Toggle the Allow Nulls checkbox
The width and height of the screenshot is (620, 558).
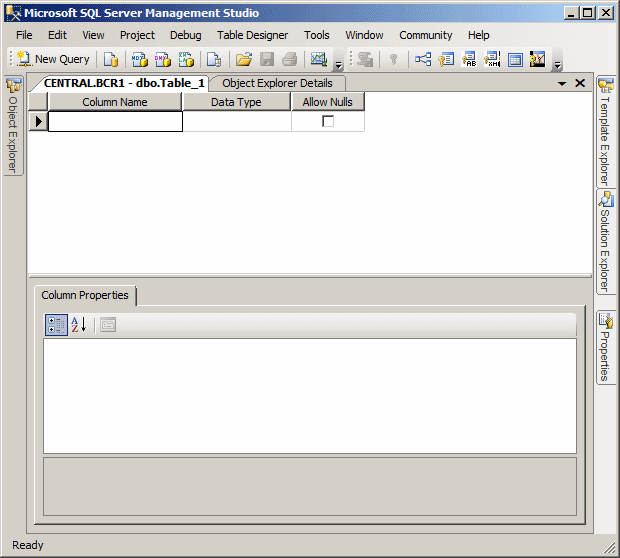328,121
